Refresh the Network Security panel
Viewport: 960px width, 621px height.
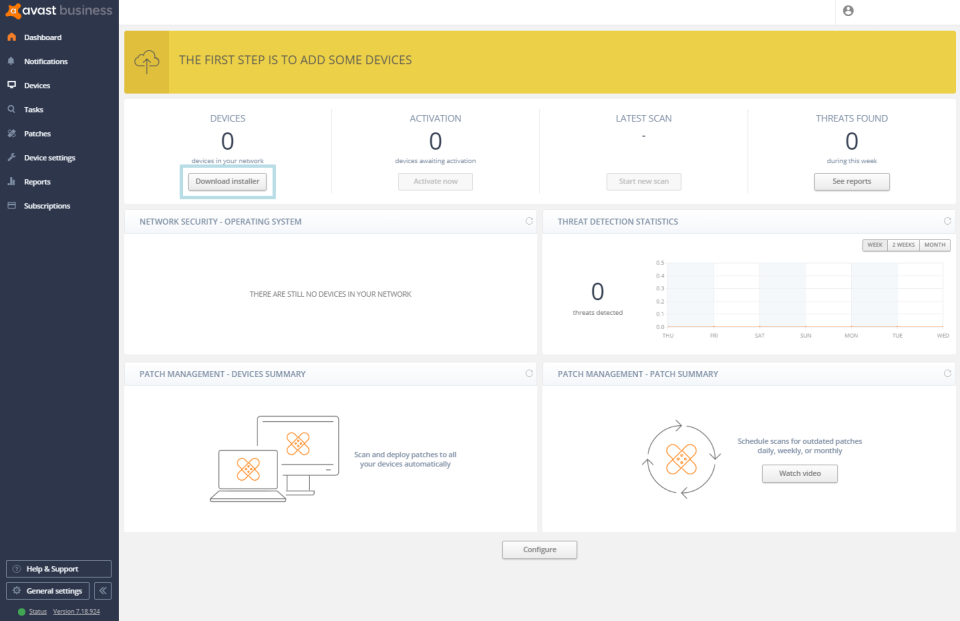tap(528, 221)
